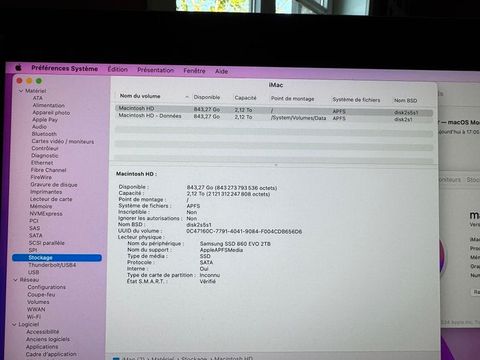480x360 pixels.
Task: Collapse the Logiciel section chevron
Action: (14, 324)
